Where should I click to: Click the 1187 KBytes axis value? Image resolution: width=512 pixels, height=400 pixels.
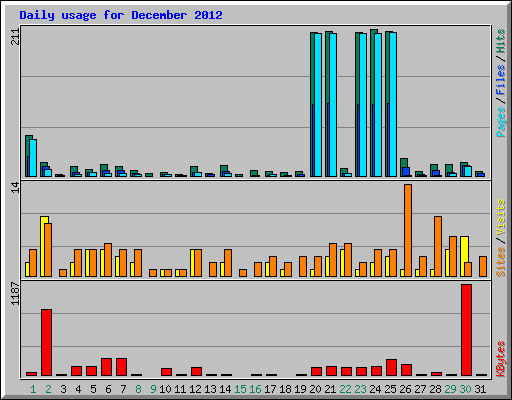(x=15, y=294)
